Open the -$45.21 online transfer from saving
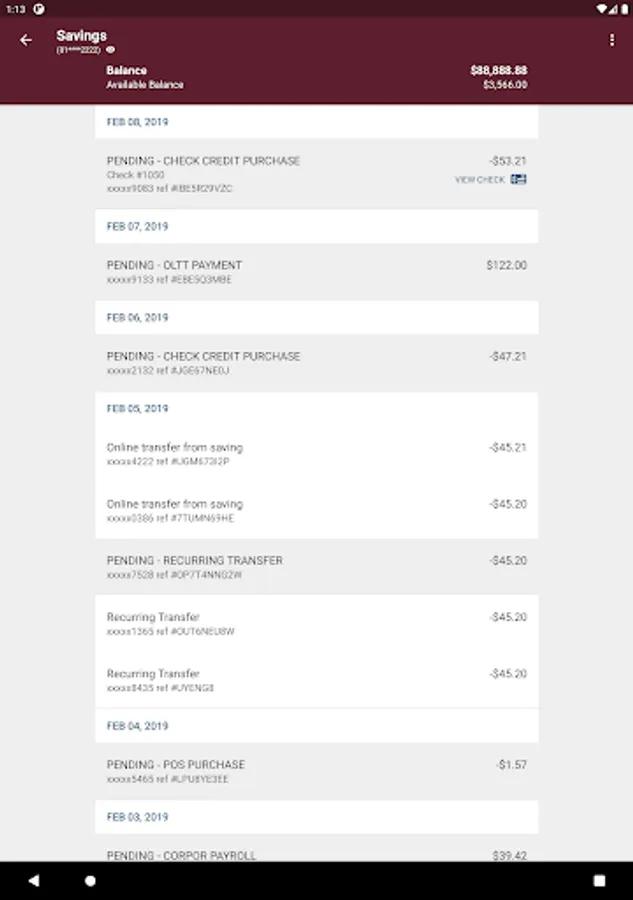 [316, 454]
